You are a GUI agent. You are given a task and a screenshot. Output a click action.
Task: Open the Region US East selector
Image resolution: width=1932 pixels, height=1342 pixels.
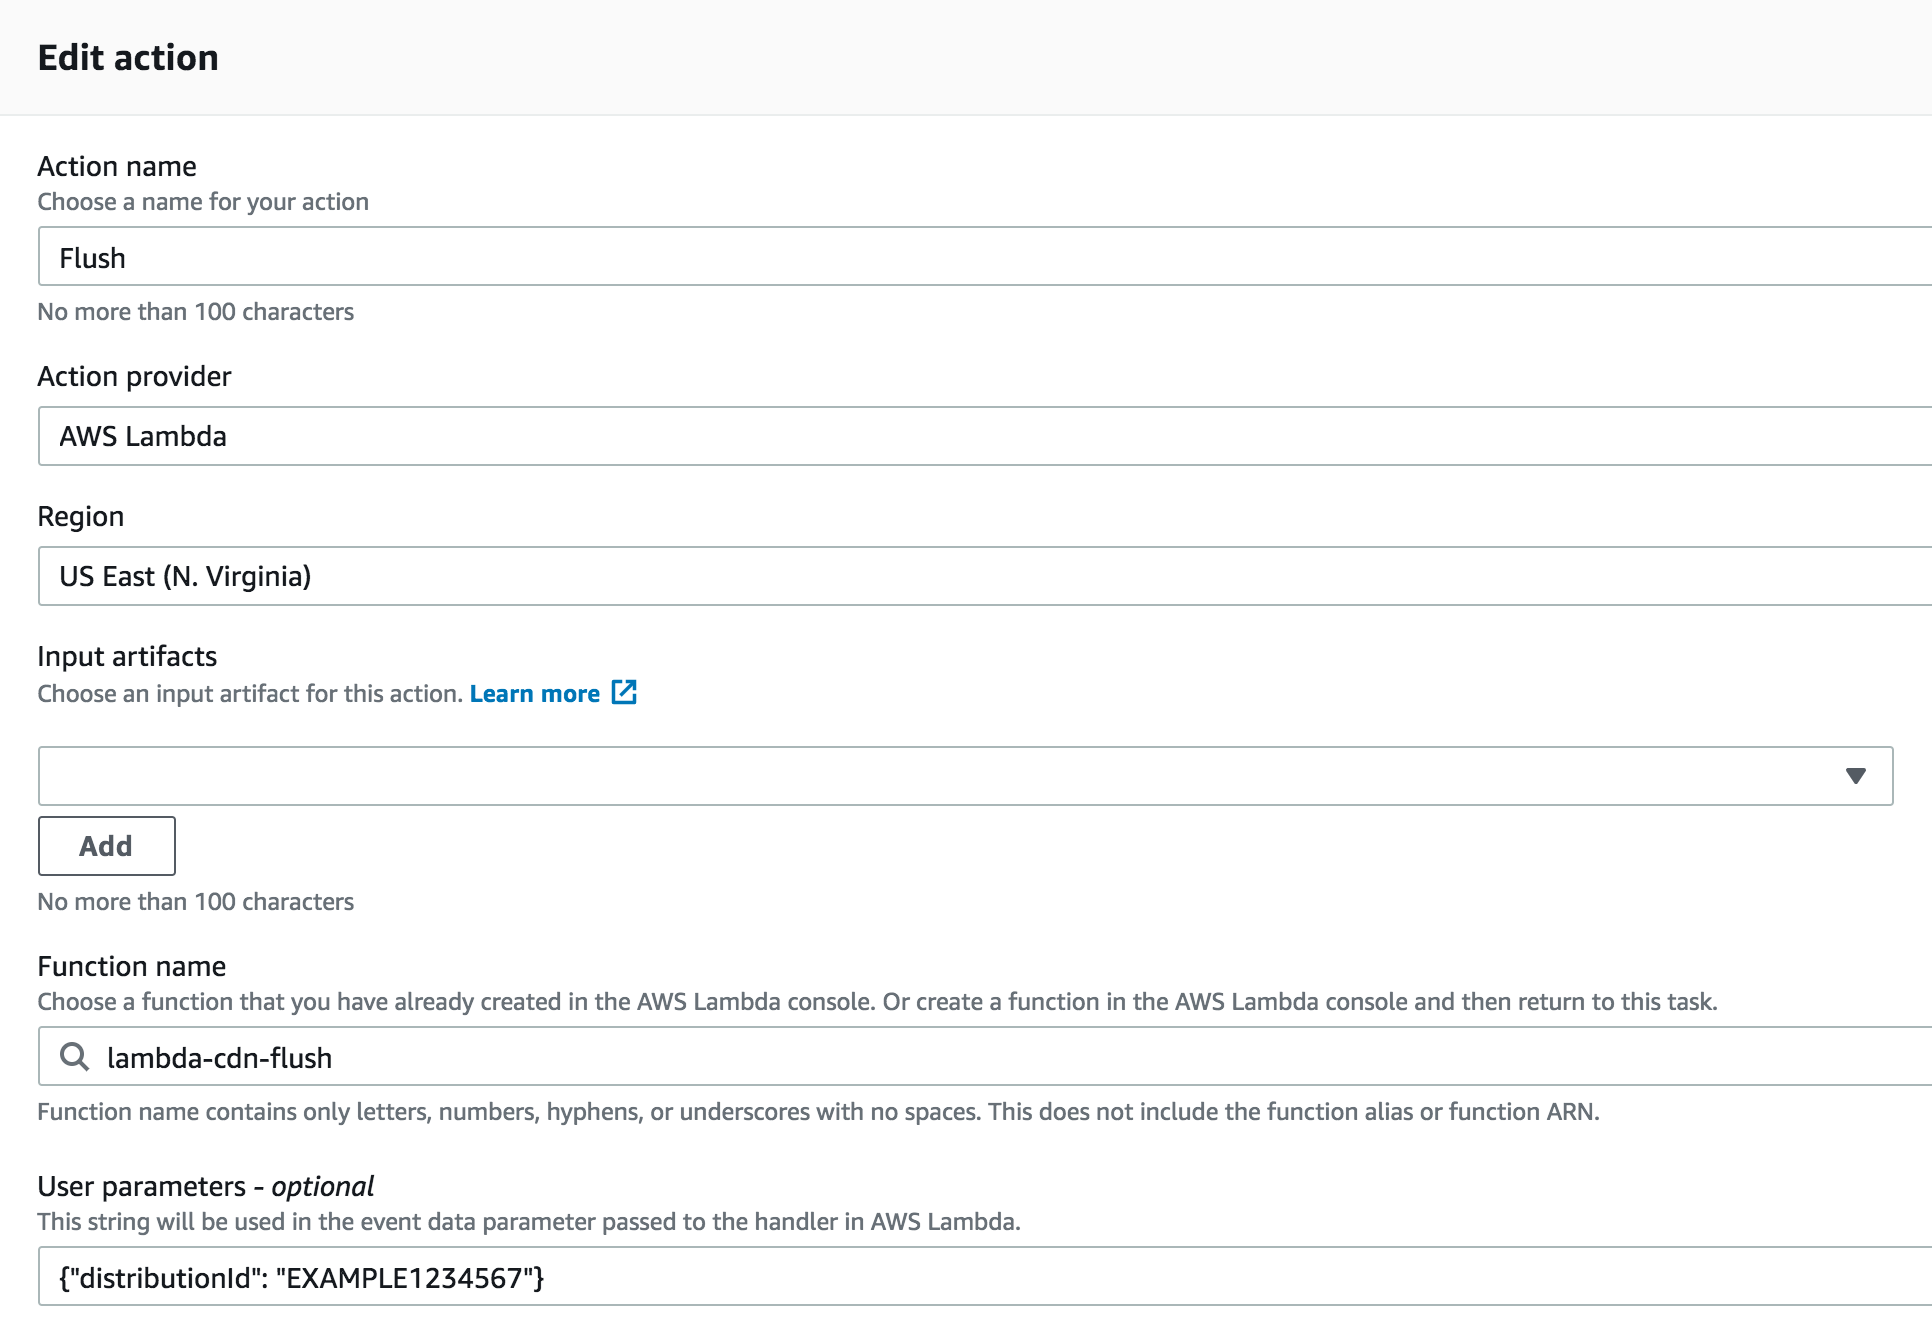pos(985,576)
